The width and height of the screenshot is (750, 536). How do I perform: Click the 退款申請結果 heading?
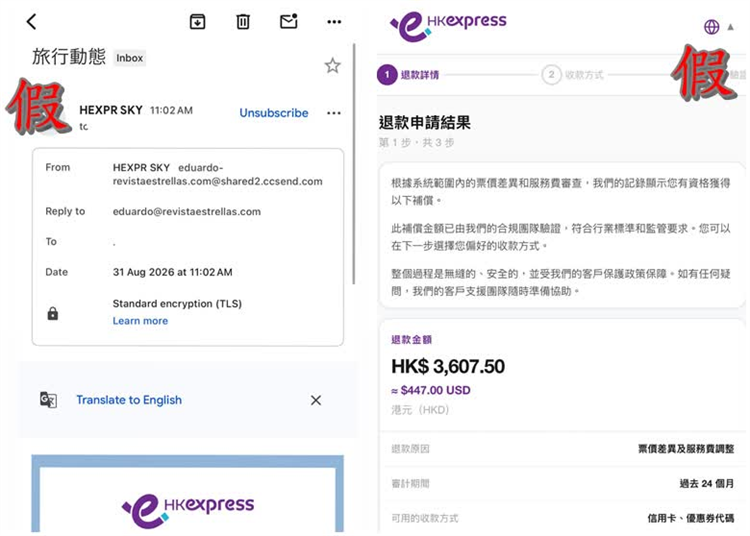click(x=425, y=123)
